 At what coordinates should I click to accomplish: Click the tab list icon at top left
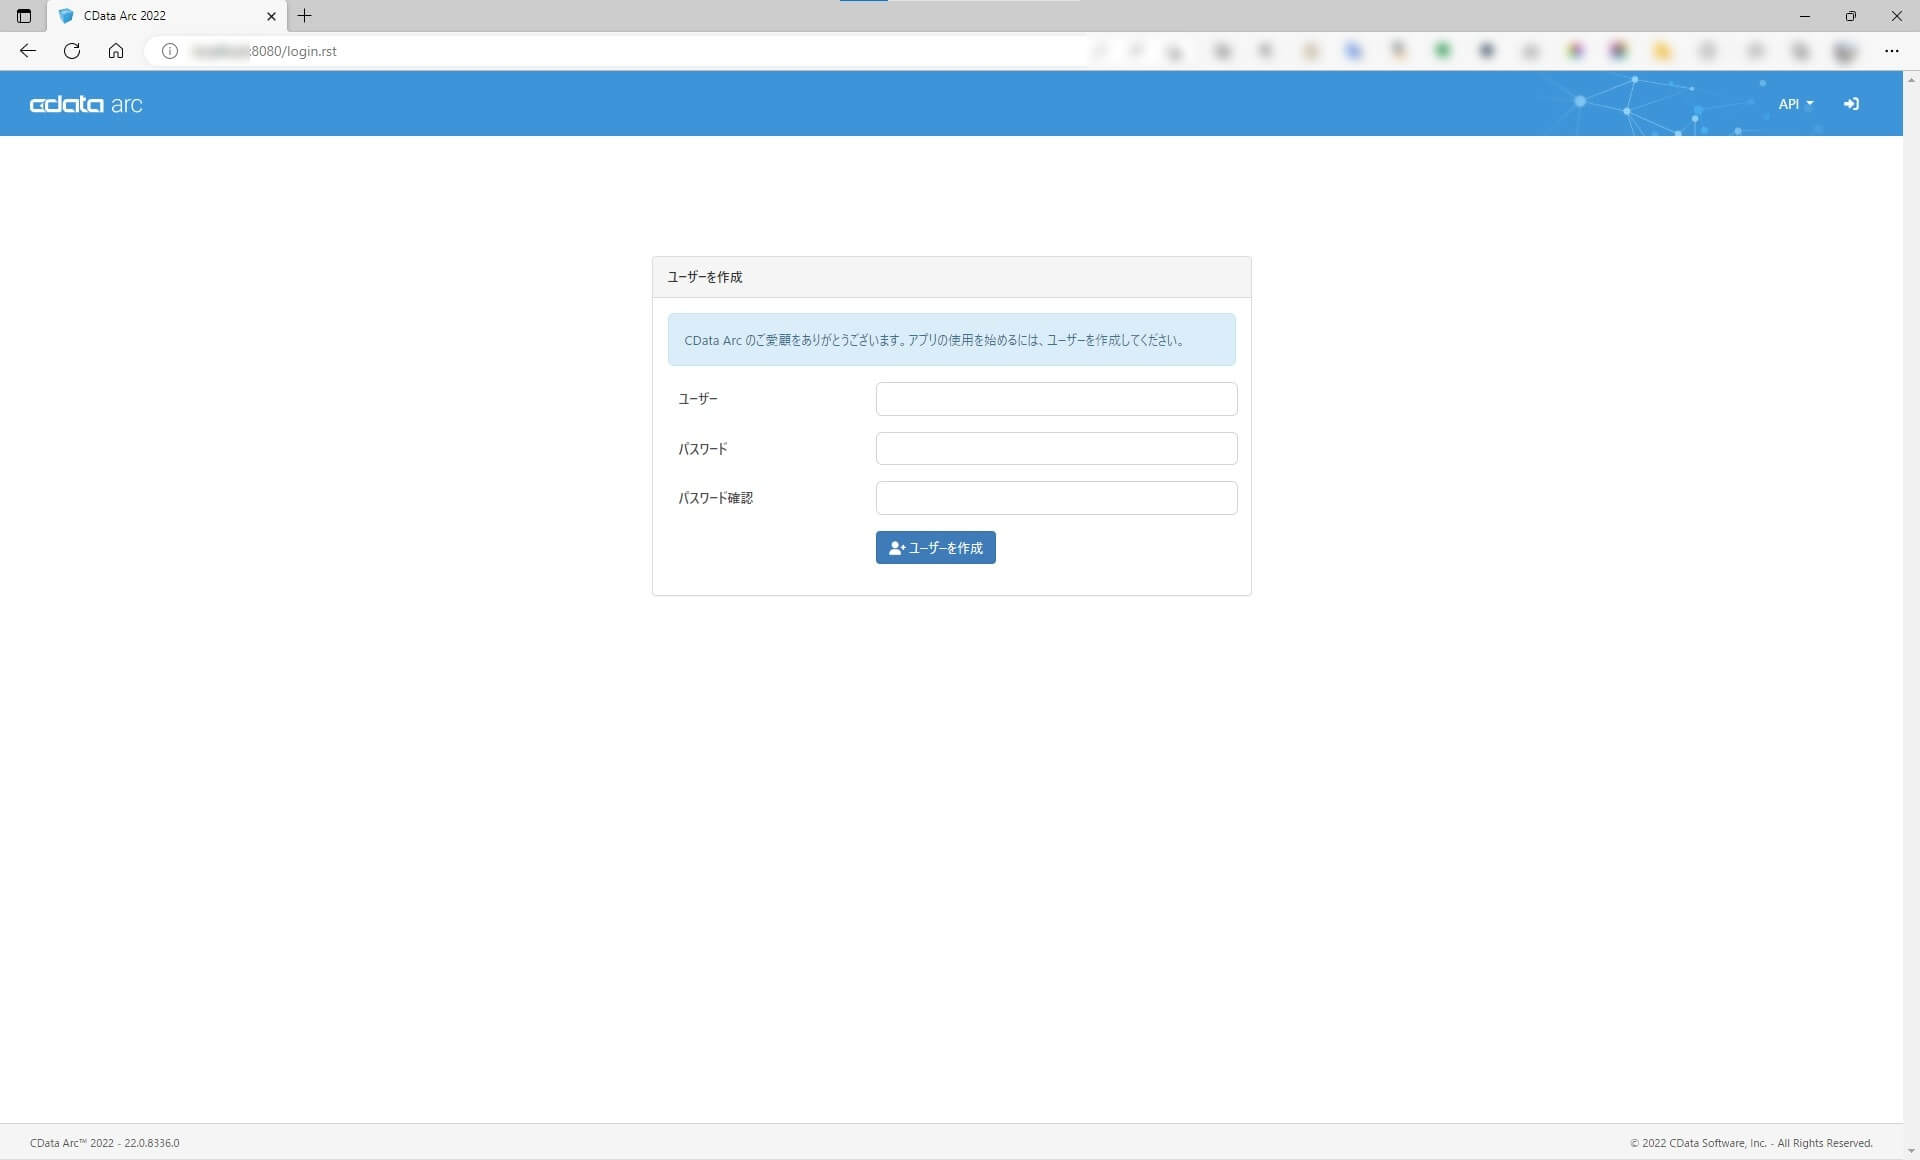24,16
